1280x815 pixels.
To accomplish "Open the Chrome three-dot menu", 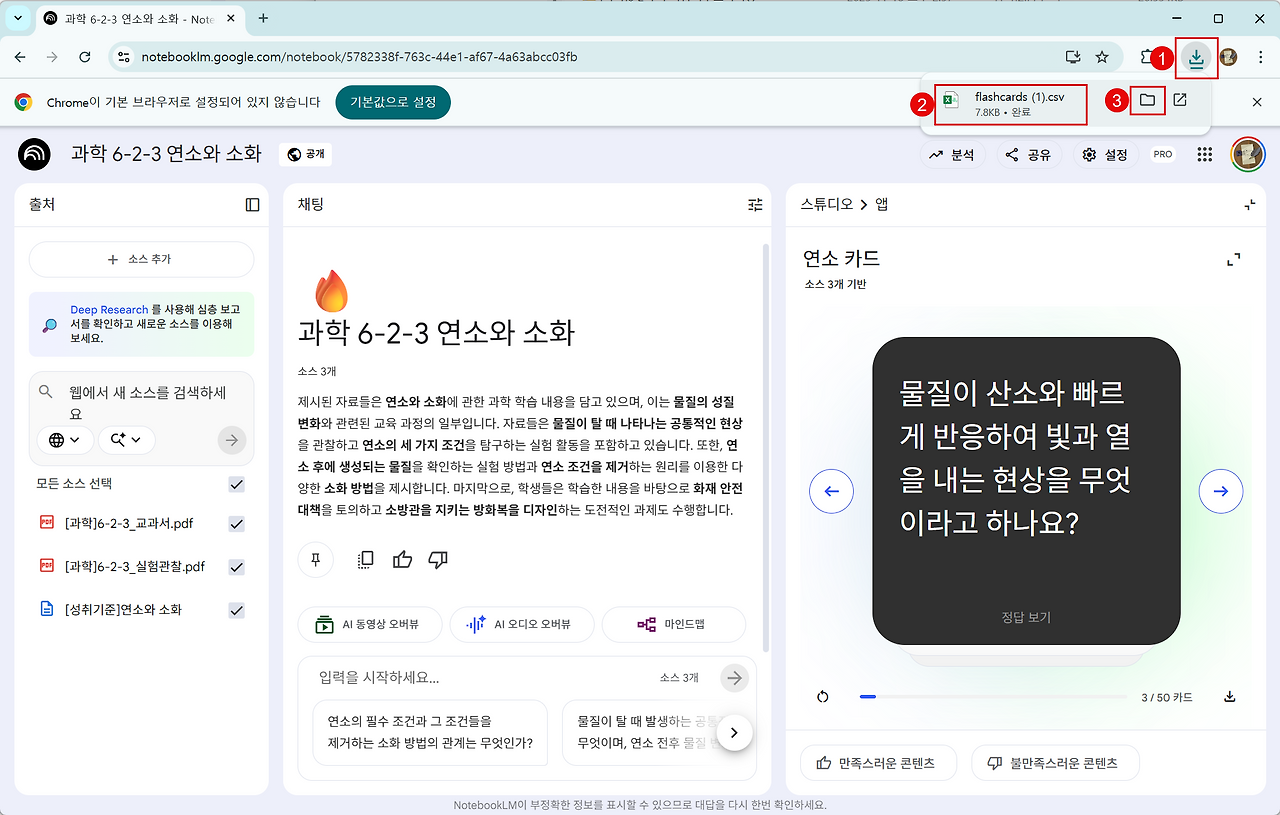I will 1260,57.
